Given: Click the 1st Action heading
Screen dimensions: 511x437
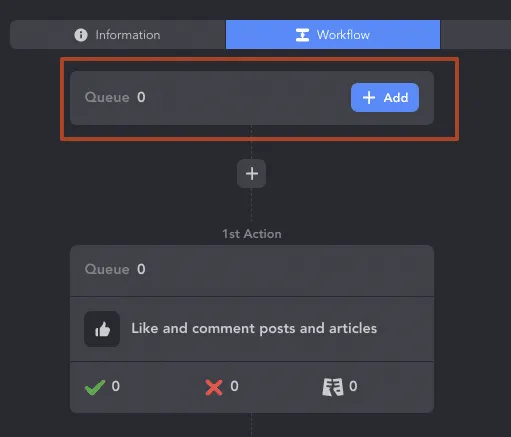Looking at the screenshot, I should click(252, 234).
